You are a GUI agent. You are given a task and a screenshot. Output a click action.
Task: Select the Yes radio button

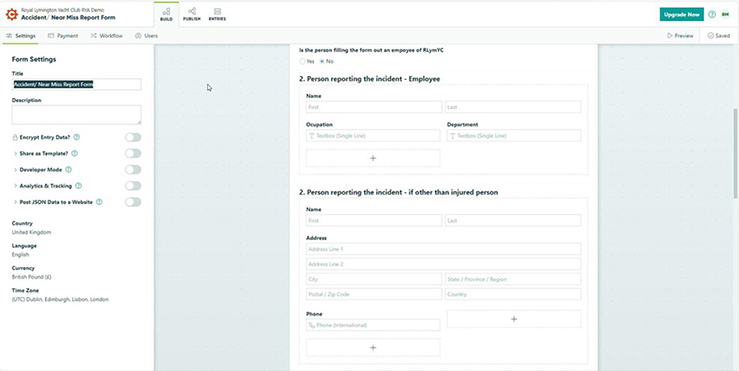302,61
